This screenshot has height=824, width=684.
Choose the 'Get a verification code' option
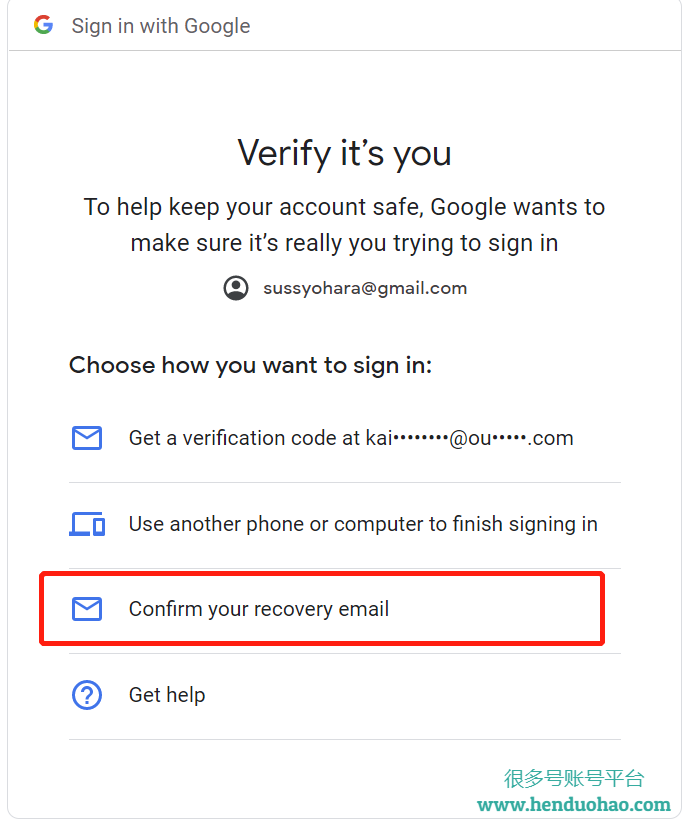tap(350, 438)
